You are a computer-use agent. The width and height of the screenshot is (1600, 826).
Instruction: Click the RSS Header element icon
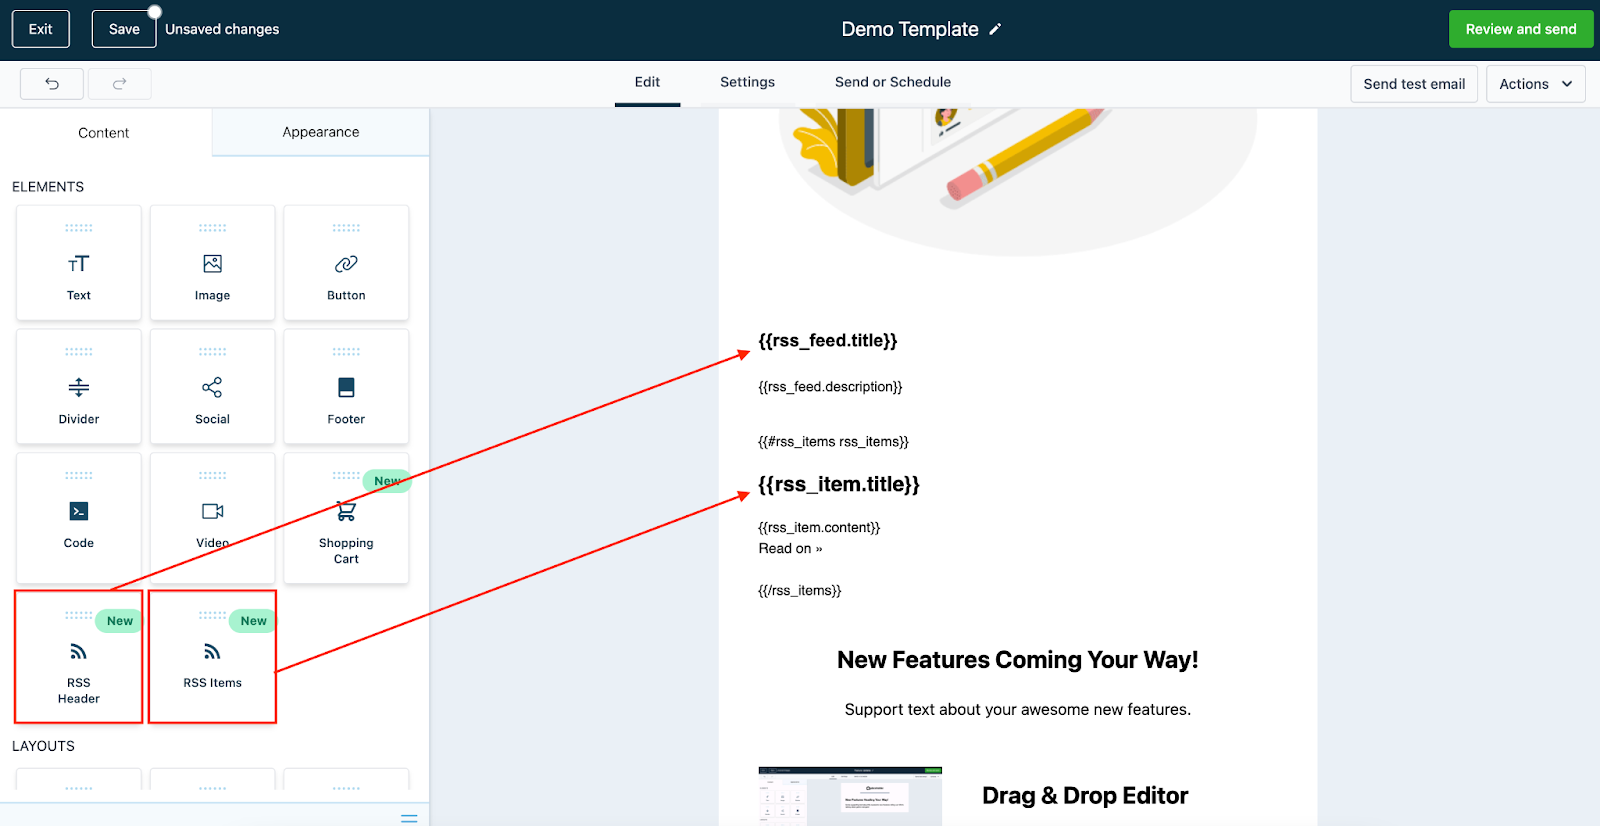pyautogui.click(x=78, y=652)
